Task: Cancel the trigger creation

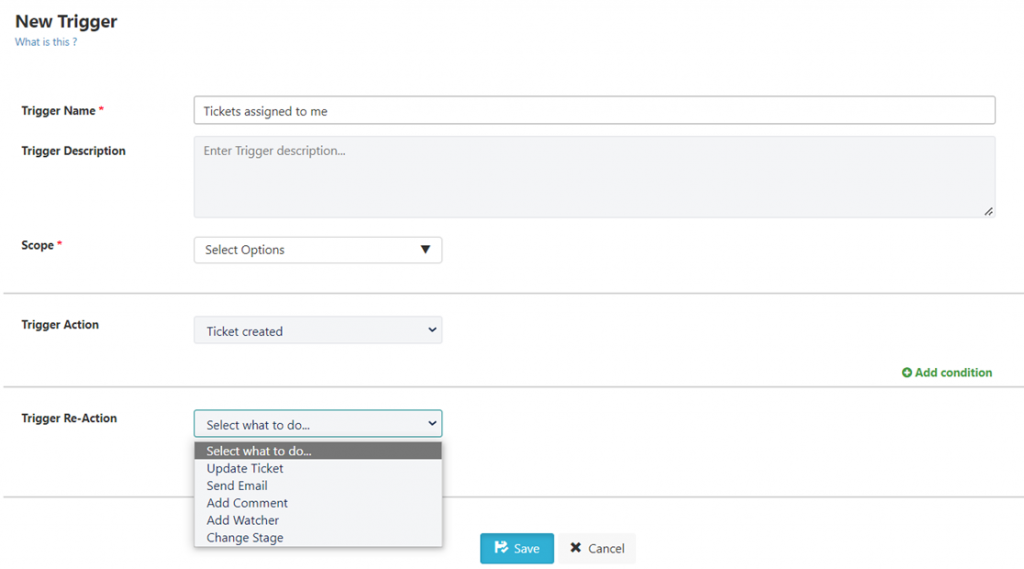Action: click(597, 548)
